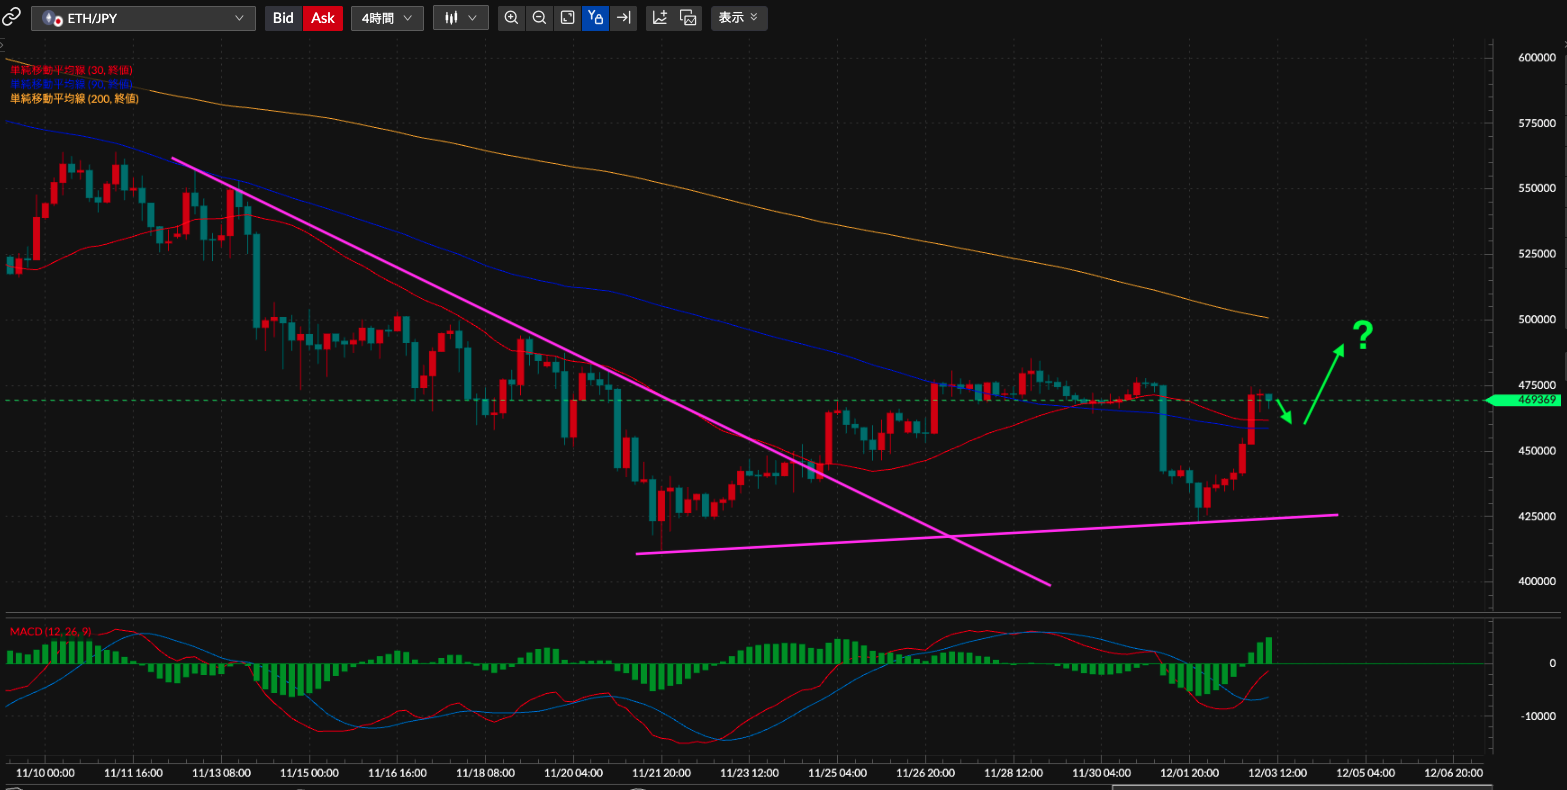The width and height of the screenshot is (1567, 790).
Task: Click the 12/03 12:00 time axis label
Action: tap(1278, 773)
